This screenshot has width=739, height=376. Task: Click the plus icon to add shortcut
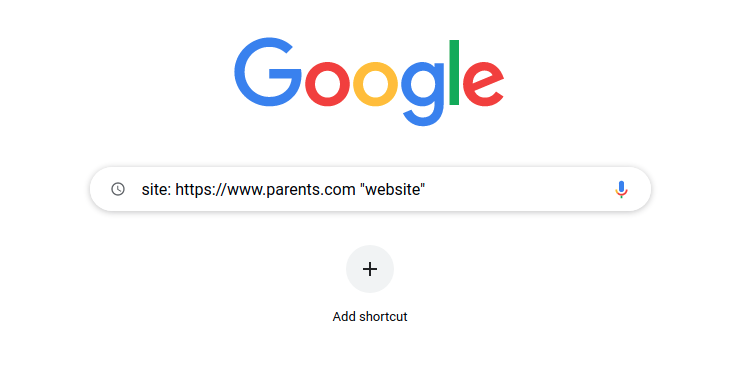(370, 269)
